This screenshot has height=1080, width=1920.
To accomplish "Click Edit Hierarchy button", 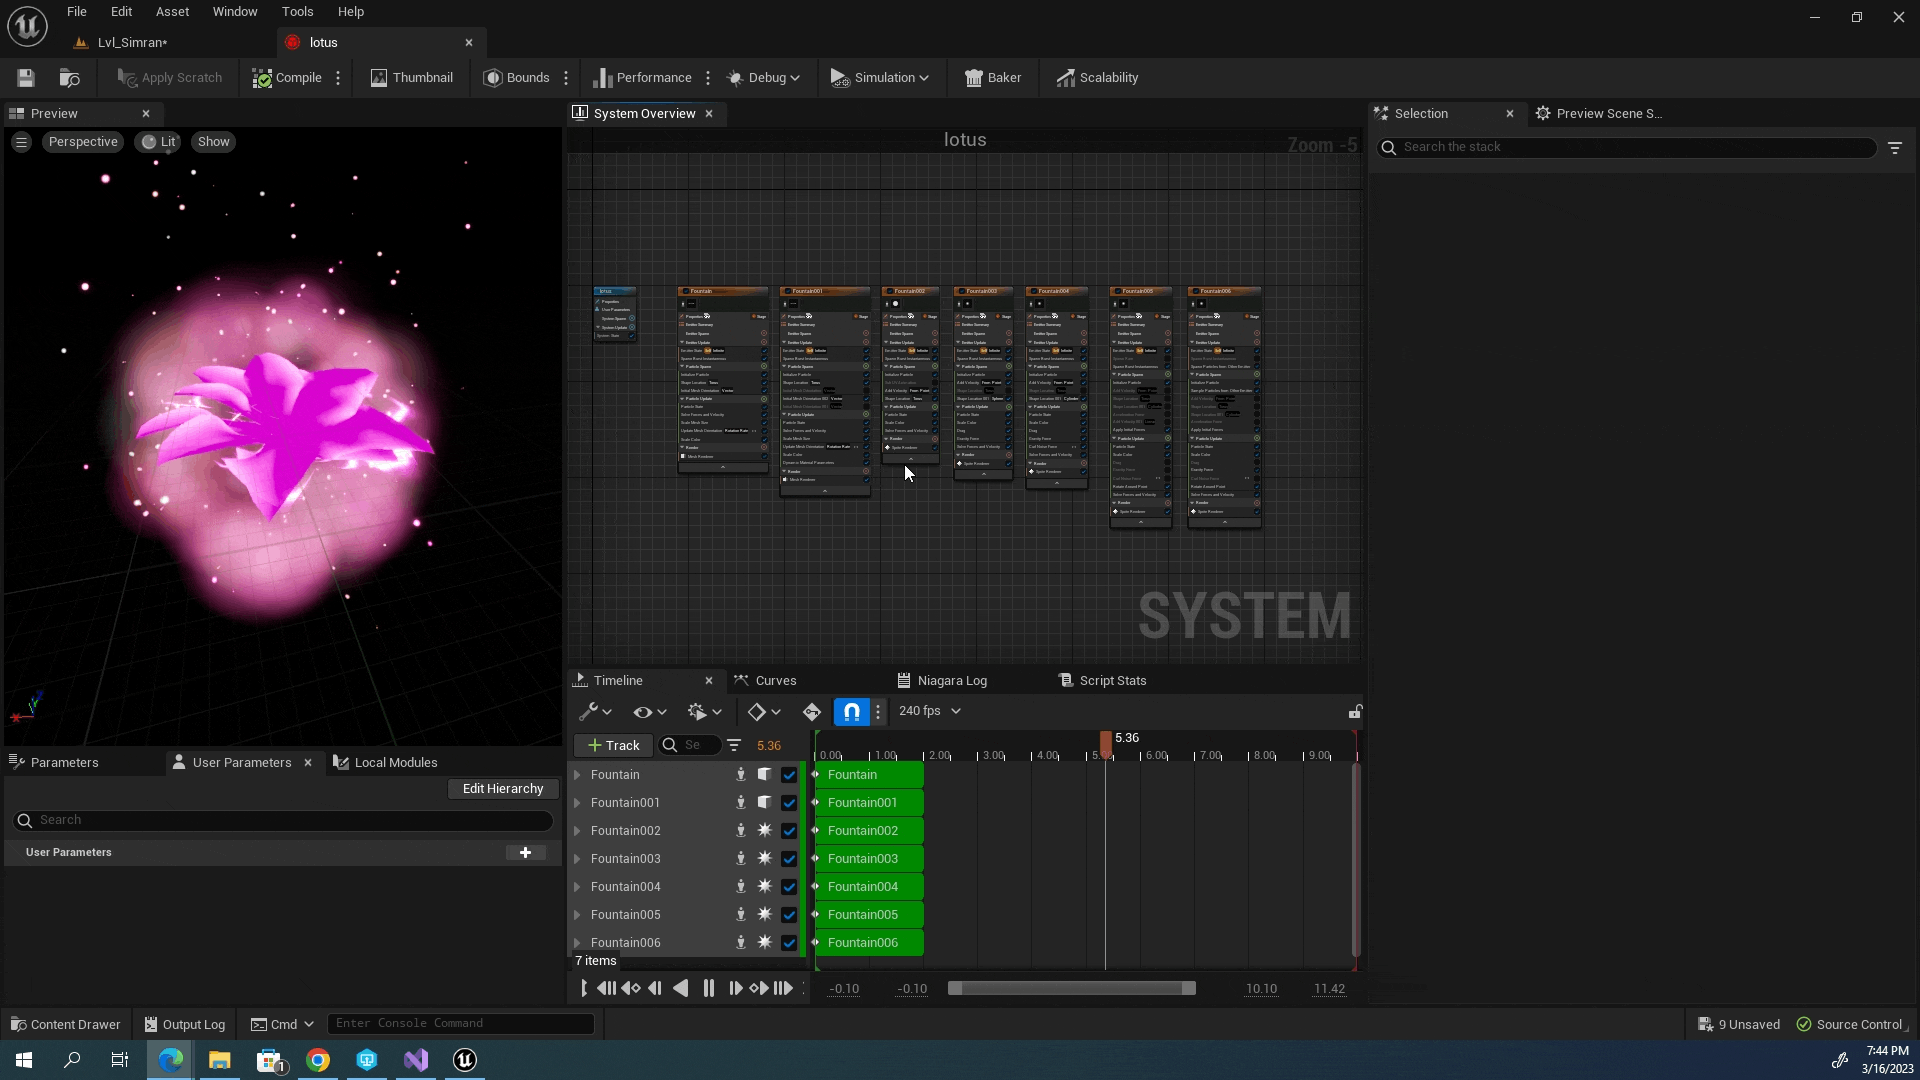I will coord(503,789).
